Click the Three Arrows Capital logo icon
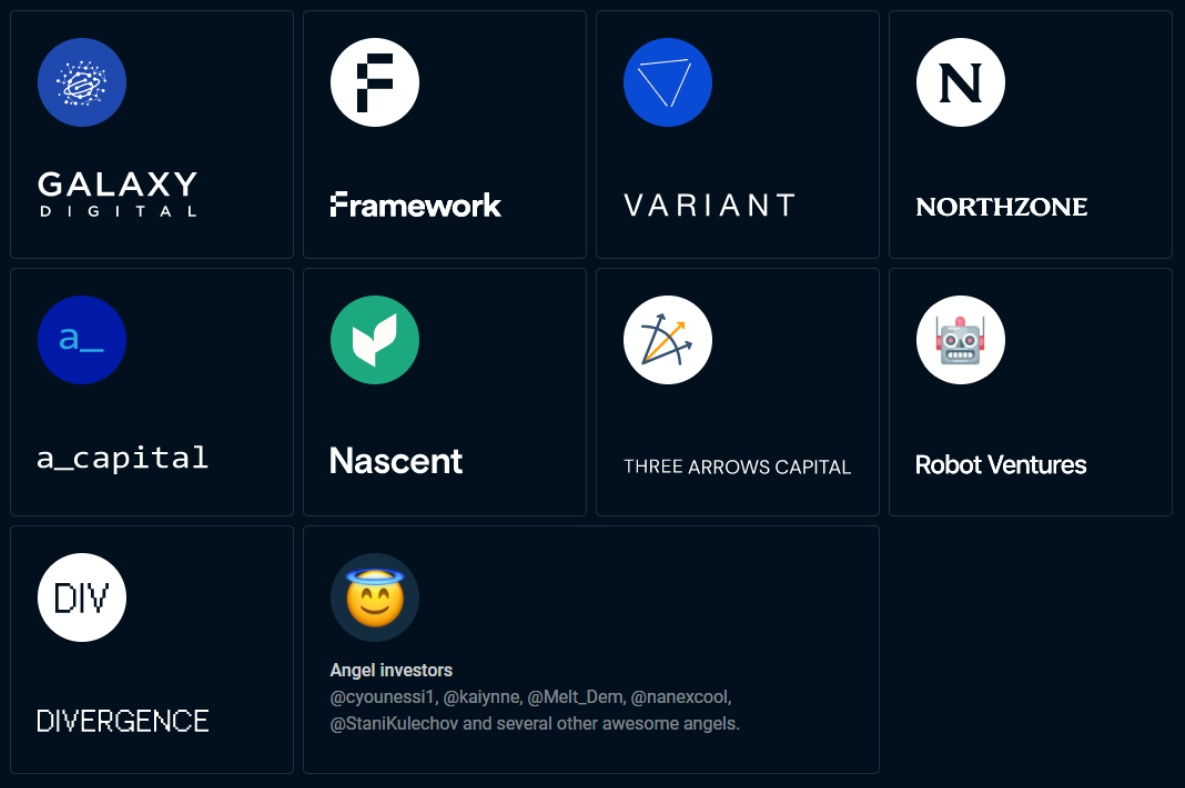 pos(668,340)
